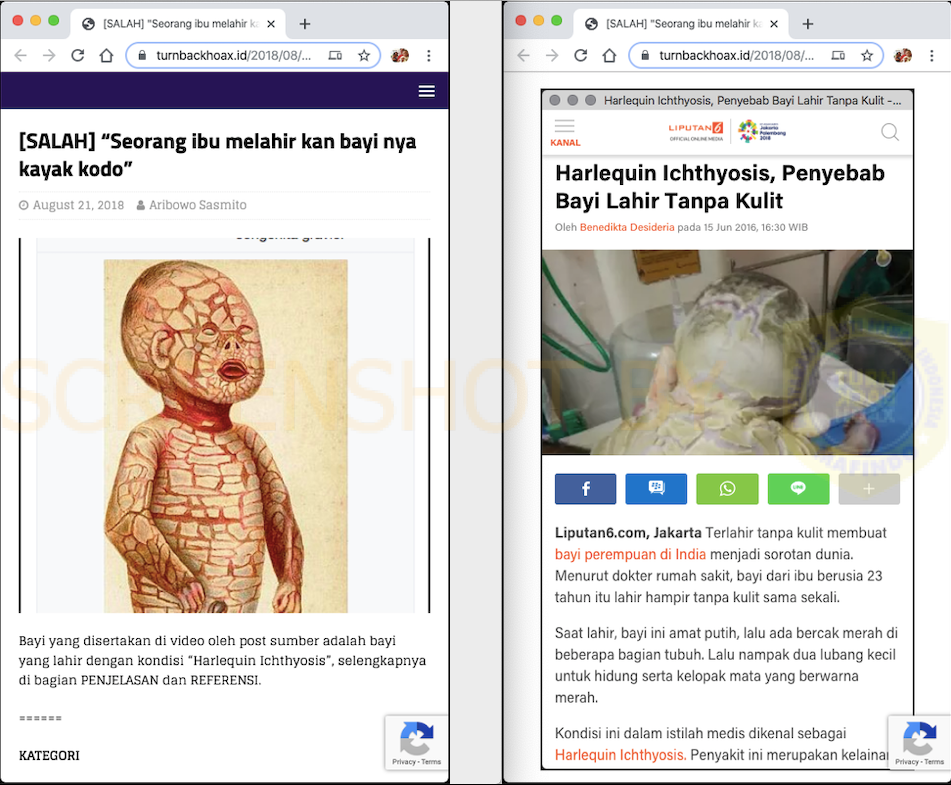Click the address bar in left window
Screen dimensions: 951x785
(253, 56)
